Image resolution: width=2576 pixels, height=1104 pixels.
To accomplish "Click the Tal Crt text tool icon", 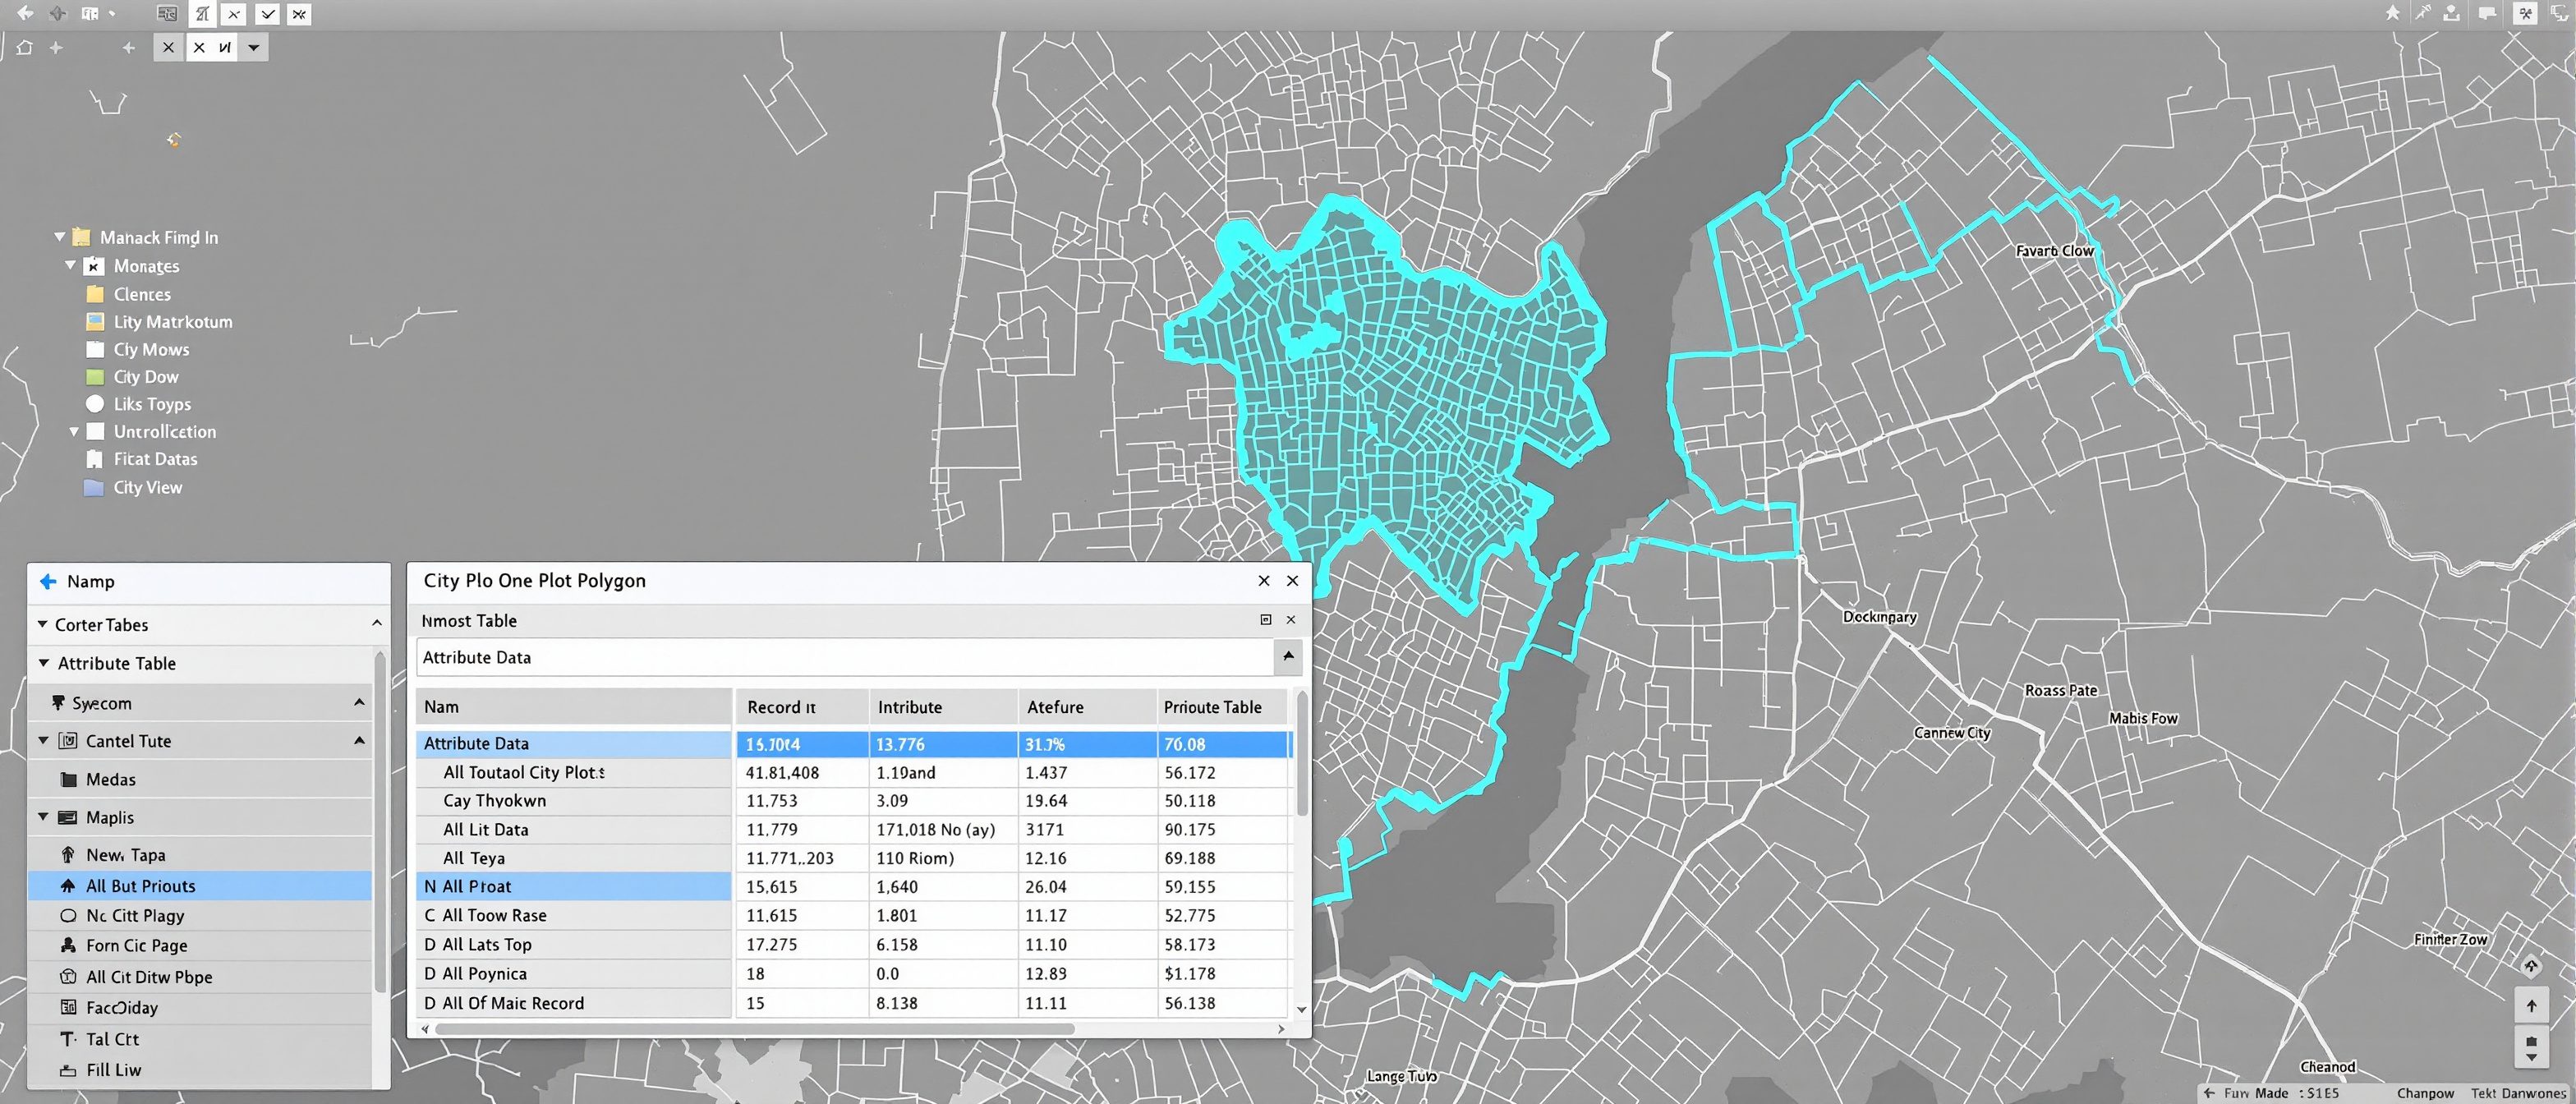I will coord(68,1039).
